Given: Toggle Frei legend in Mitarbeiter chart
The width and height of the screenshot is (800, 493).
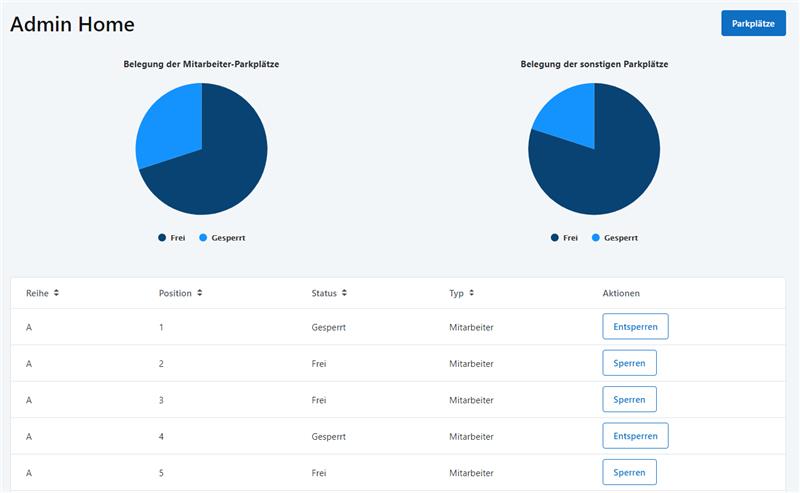Looking at the screenshot, I should pyautogui.click(x=171, y=238).
